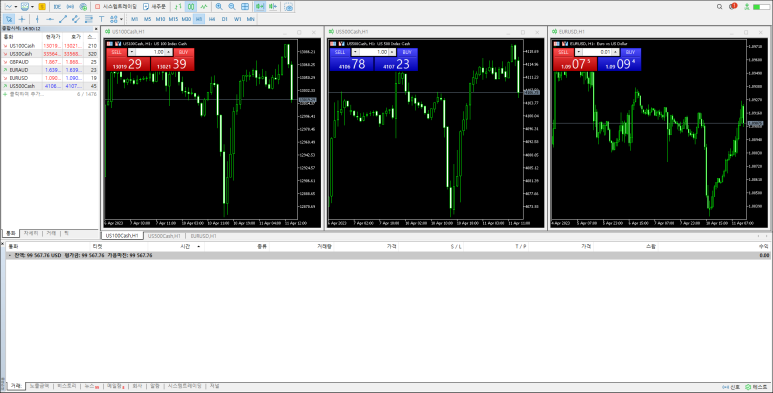Open the details tab in Market Watch
Screen dimensions: 773x393
point(31,233)
